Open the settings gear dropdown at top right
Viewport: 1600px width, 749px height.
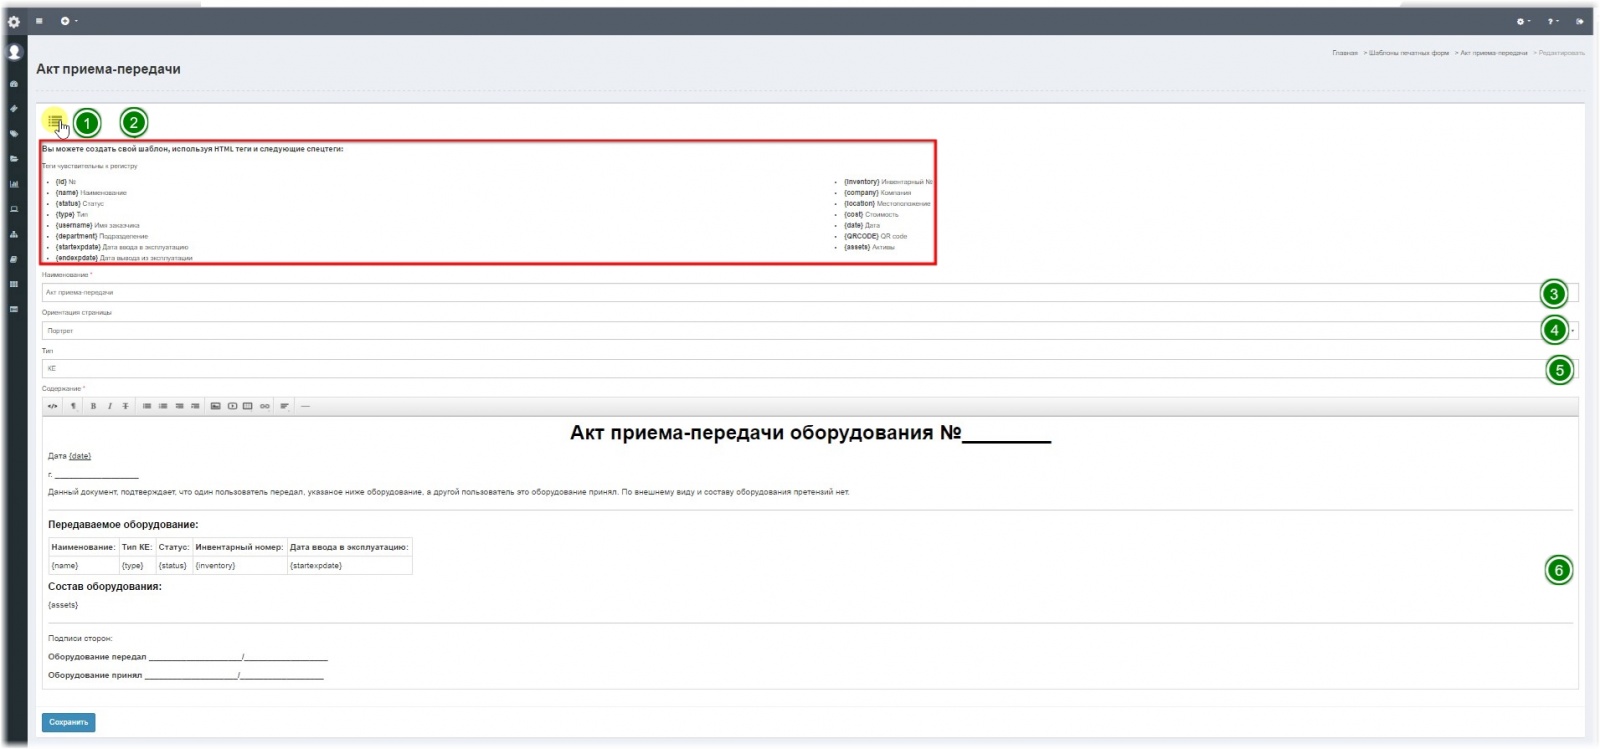coord(1523,21)
